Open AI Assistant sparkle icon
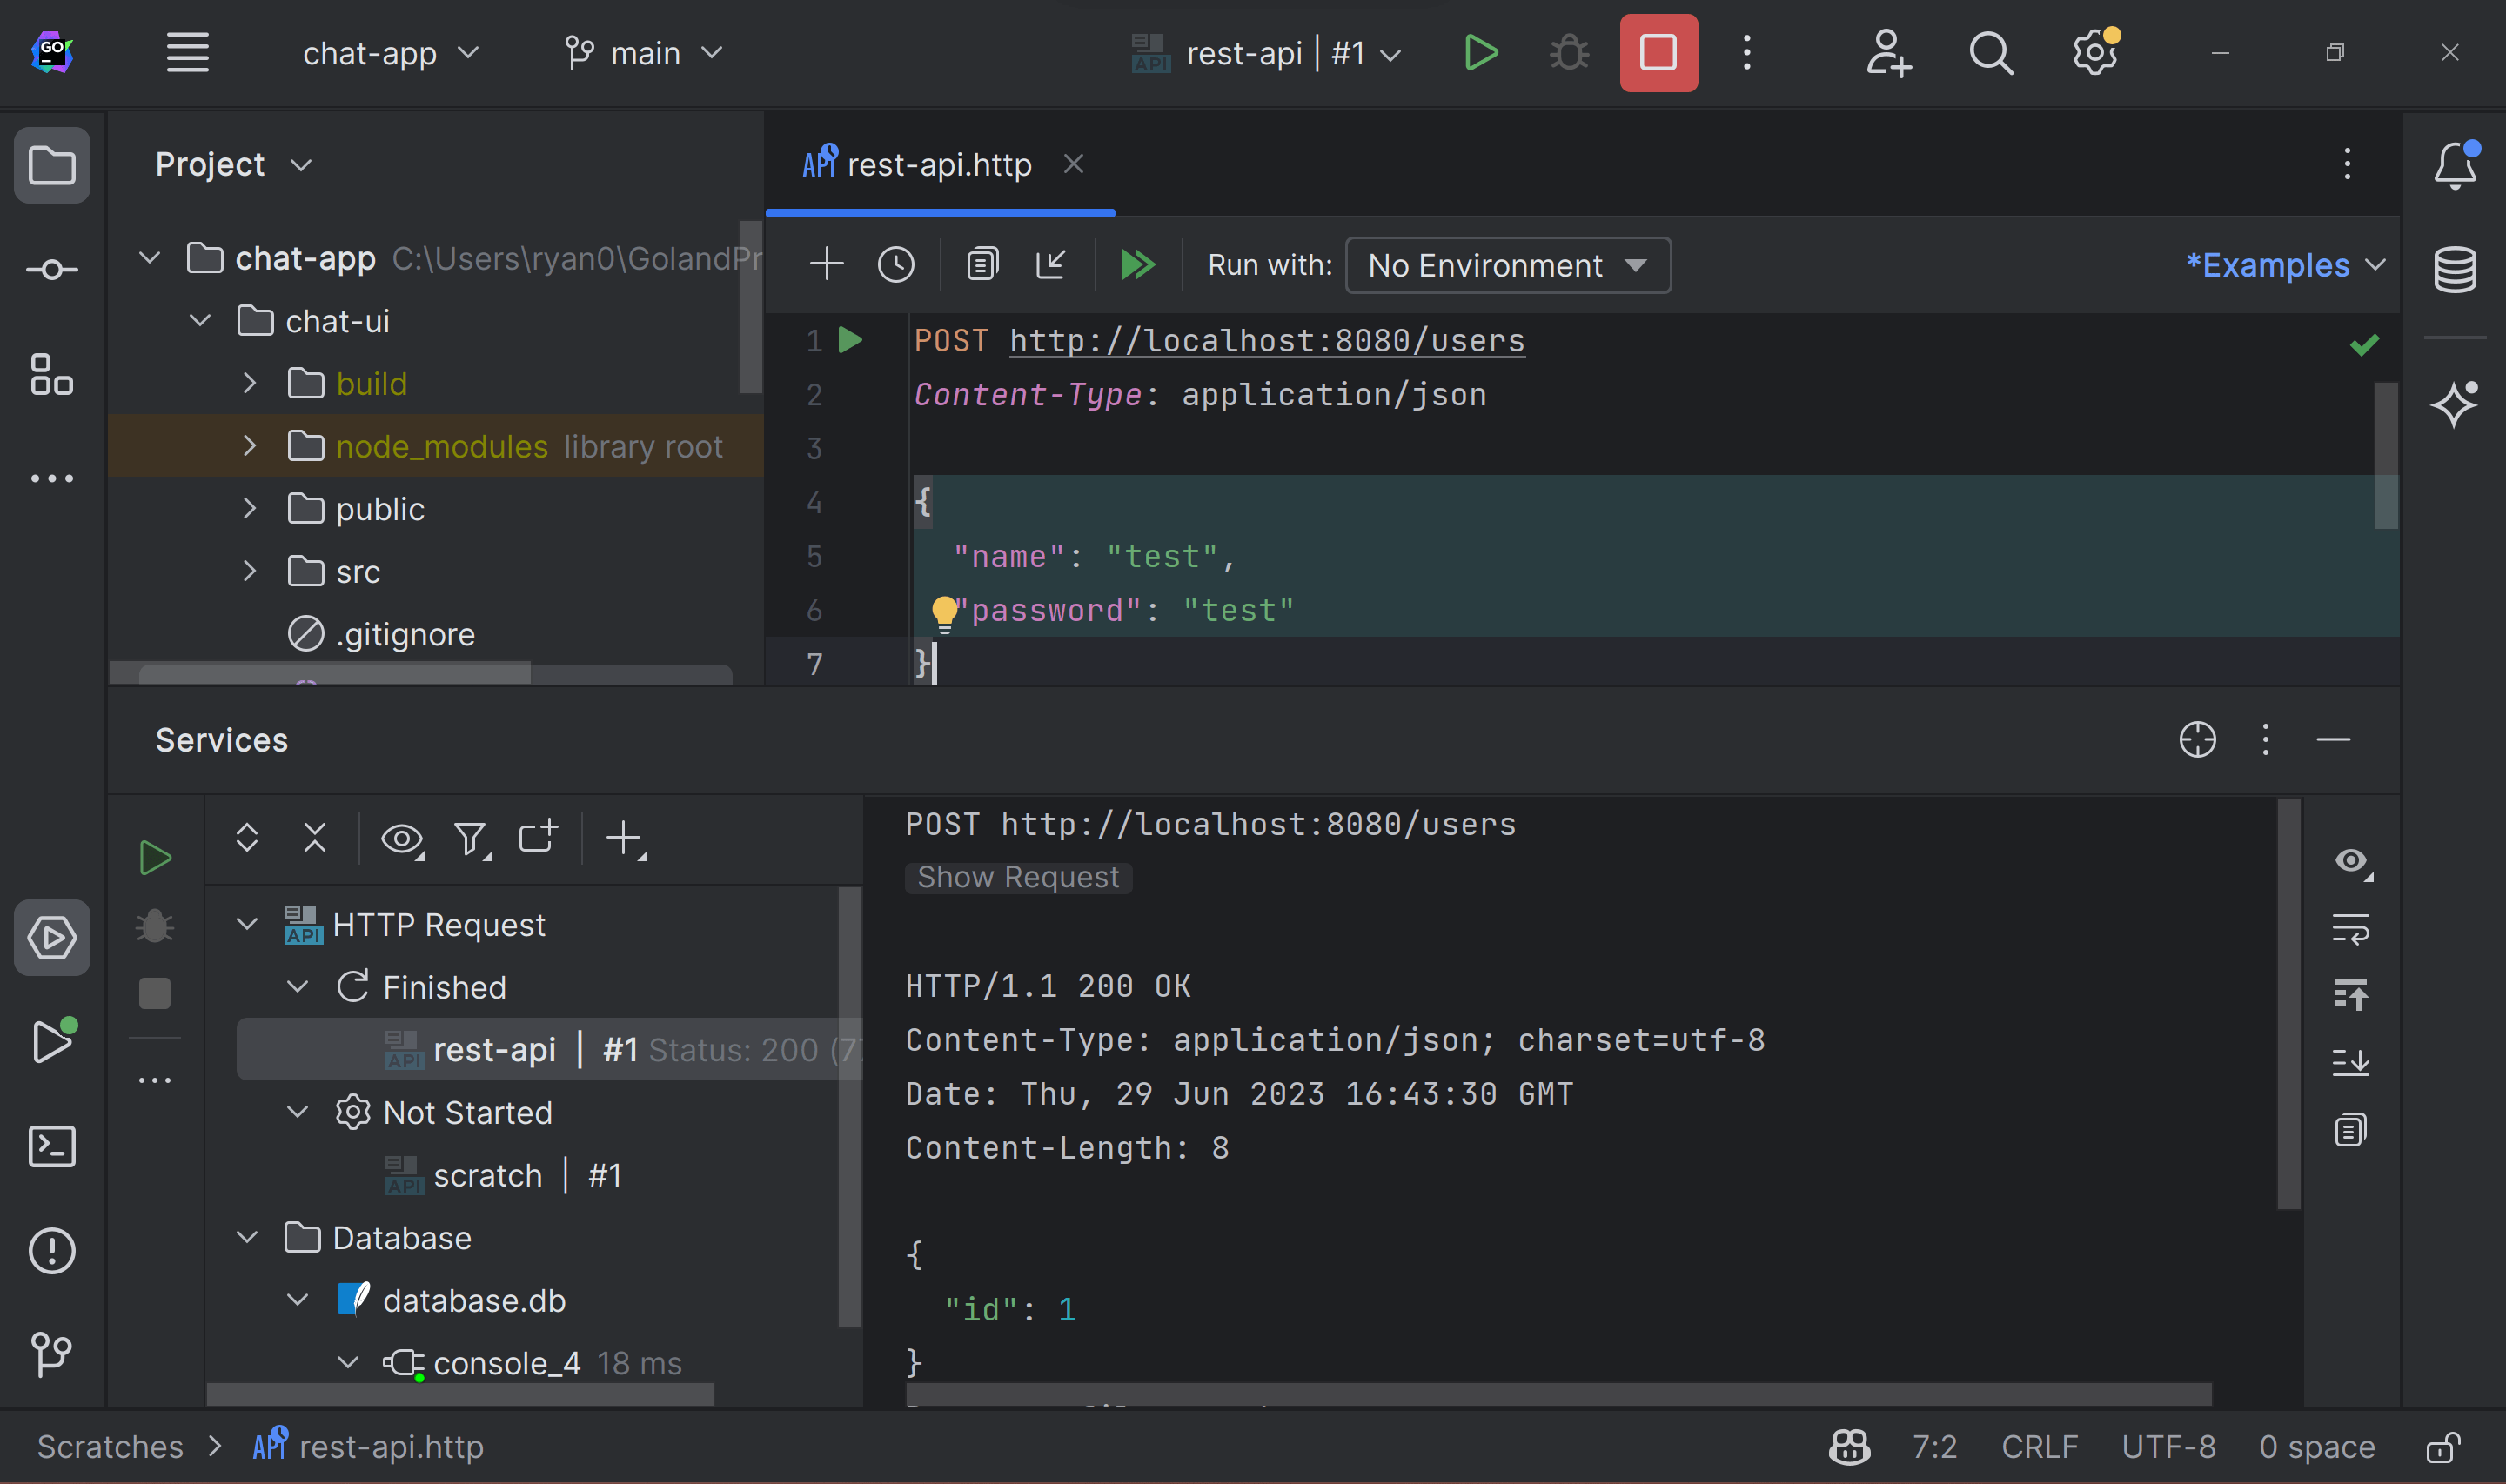This screenshot has width=2506, height=1484. 2454,404
